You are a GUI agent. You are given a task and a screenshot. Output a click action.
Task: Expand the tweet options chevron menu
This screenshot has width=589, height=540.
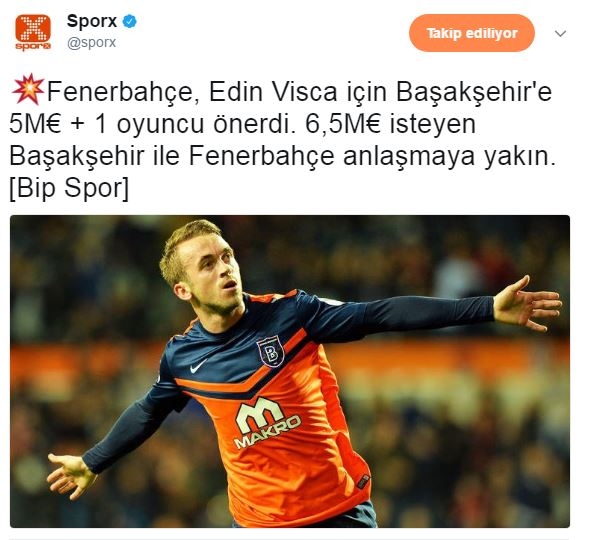(x=560, y=34)
